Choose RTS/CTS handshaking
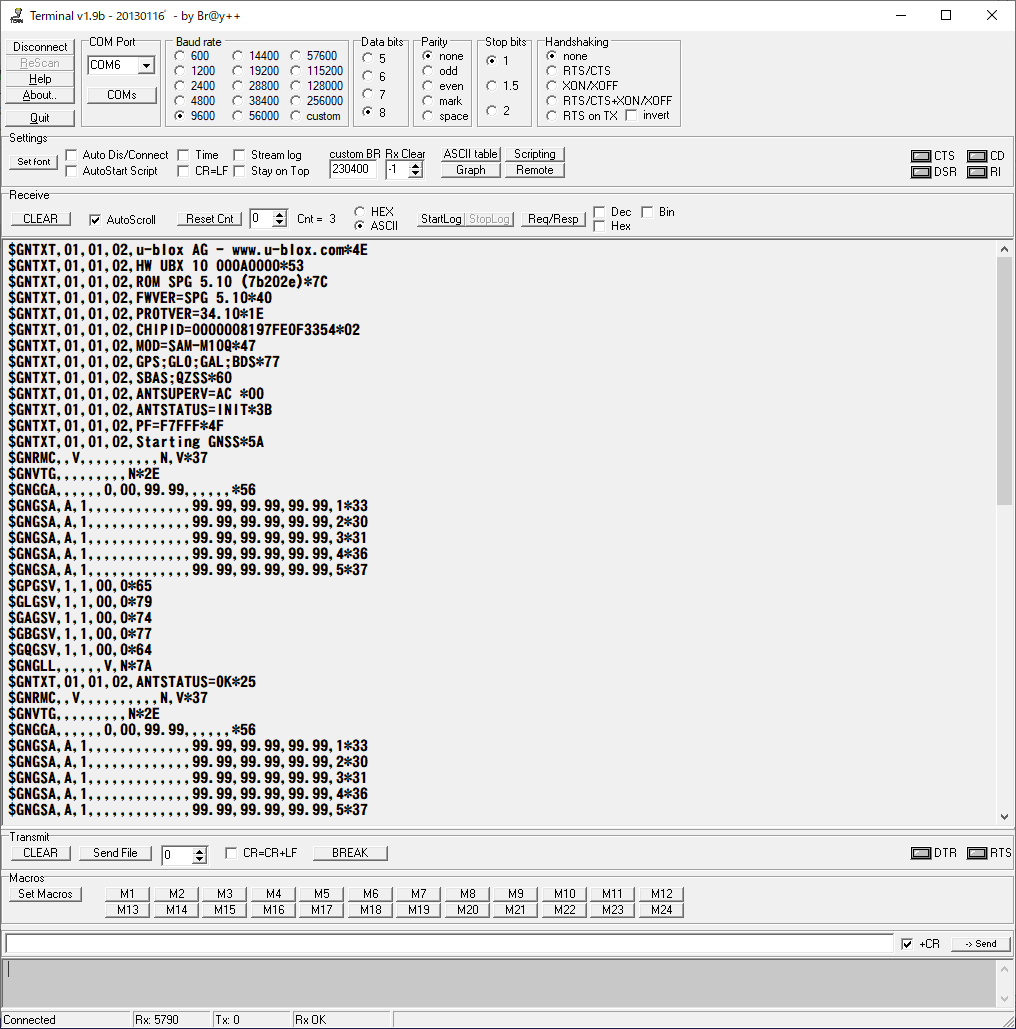1016x1029 pixels. click(551, 71)
